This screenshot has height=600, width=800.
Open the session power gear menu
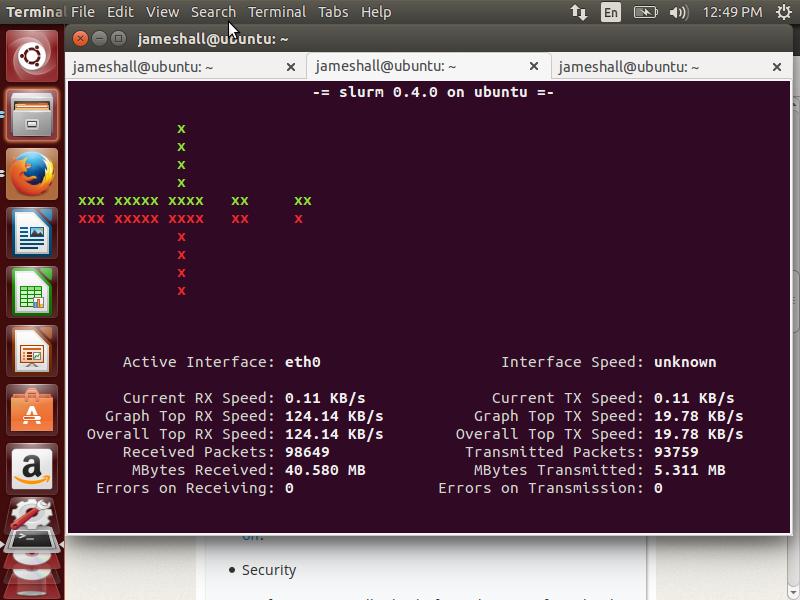(784, 12)
